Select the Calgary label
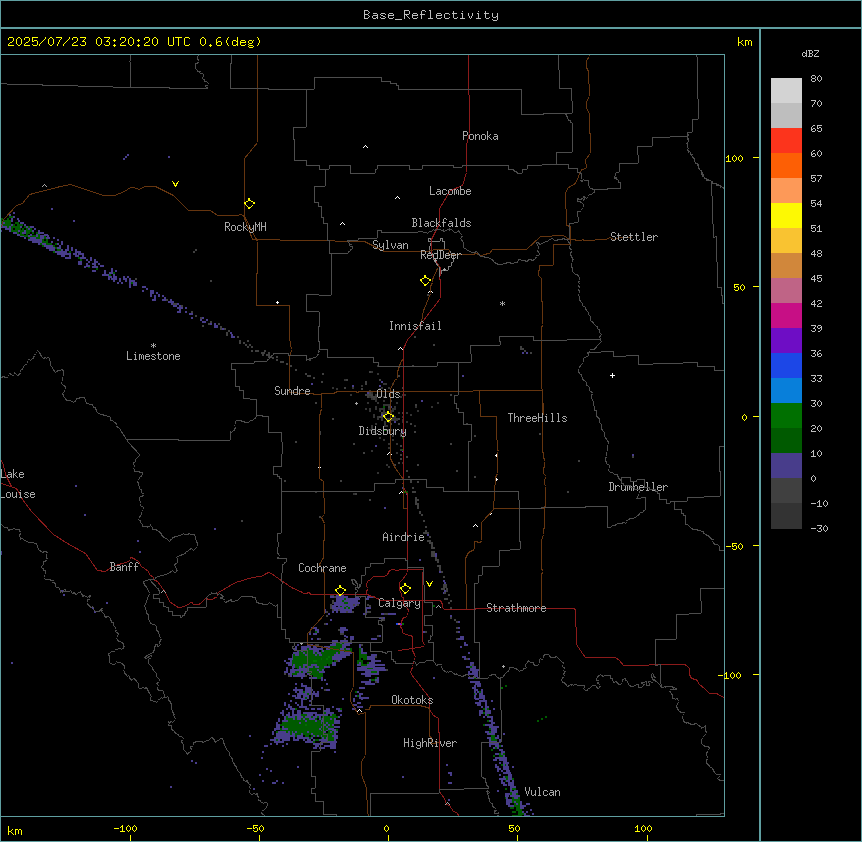Viewport: 862px width, 842px height. pos(400,603)
